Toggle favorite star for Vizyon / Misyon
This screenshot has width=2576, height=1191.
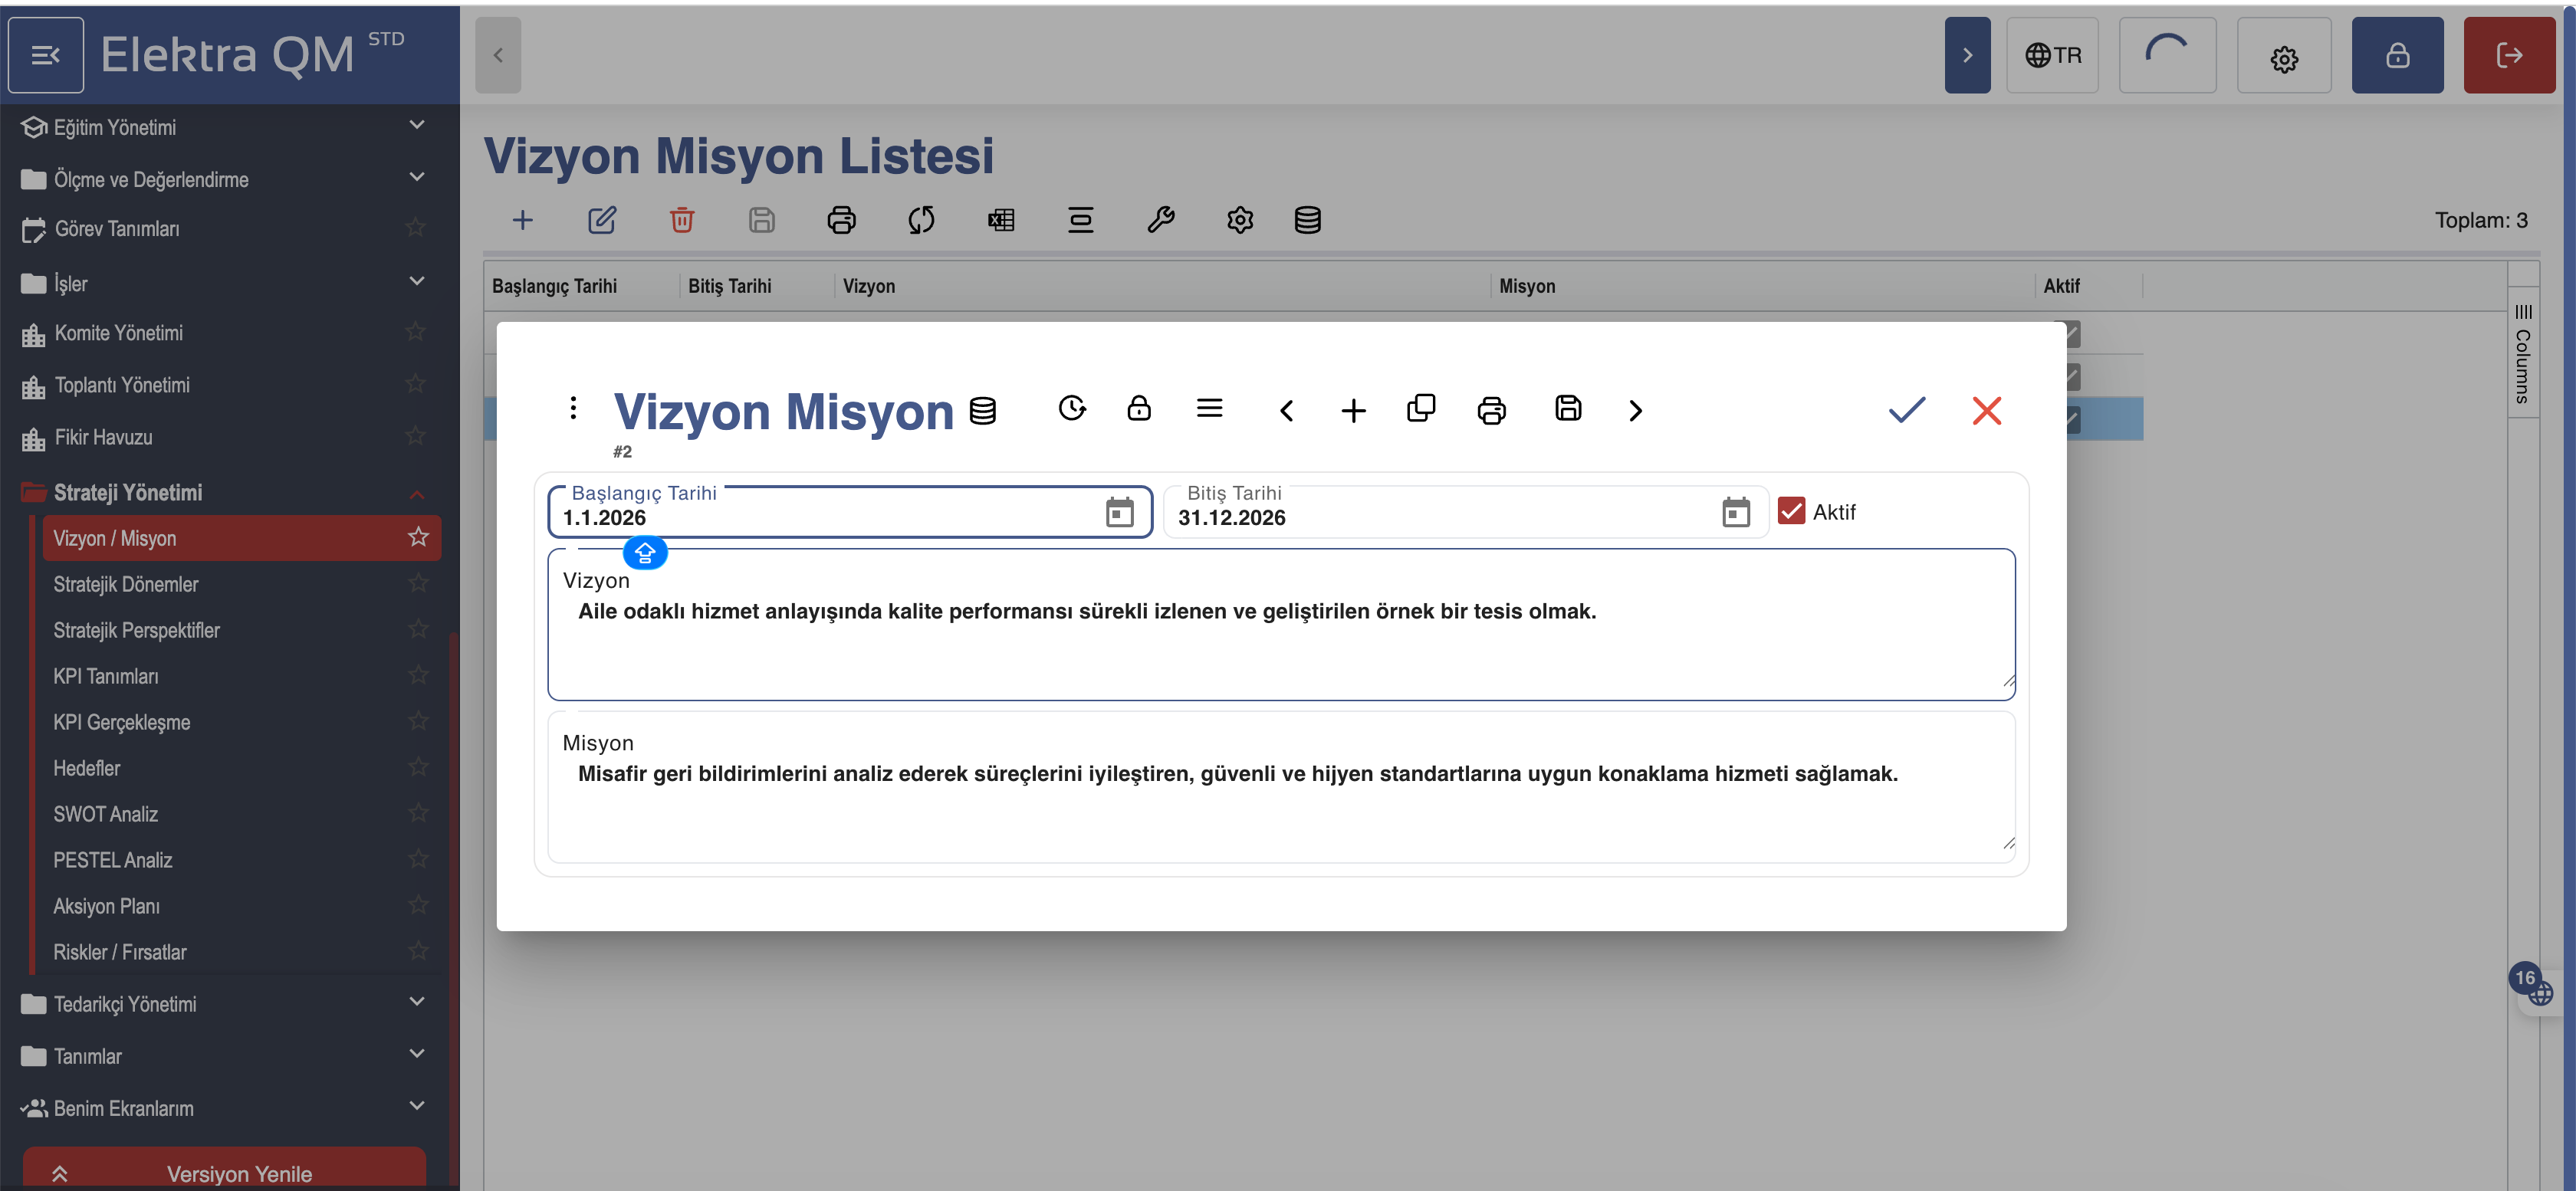[x=418, y=537]
